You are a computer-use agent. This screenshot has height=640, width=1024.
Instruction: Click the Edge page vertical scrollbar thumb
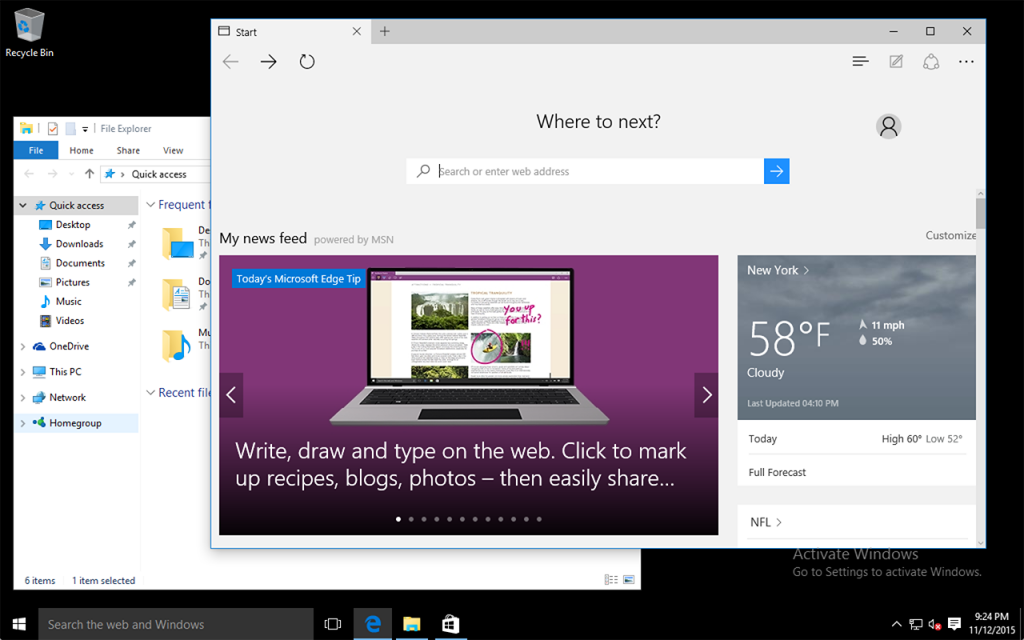click(980, 212)
